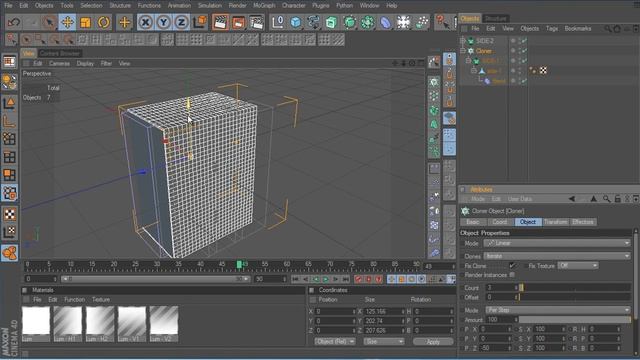Open the Coord. tab in Attributes

tap(500, 222)
